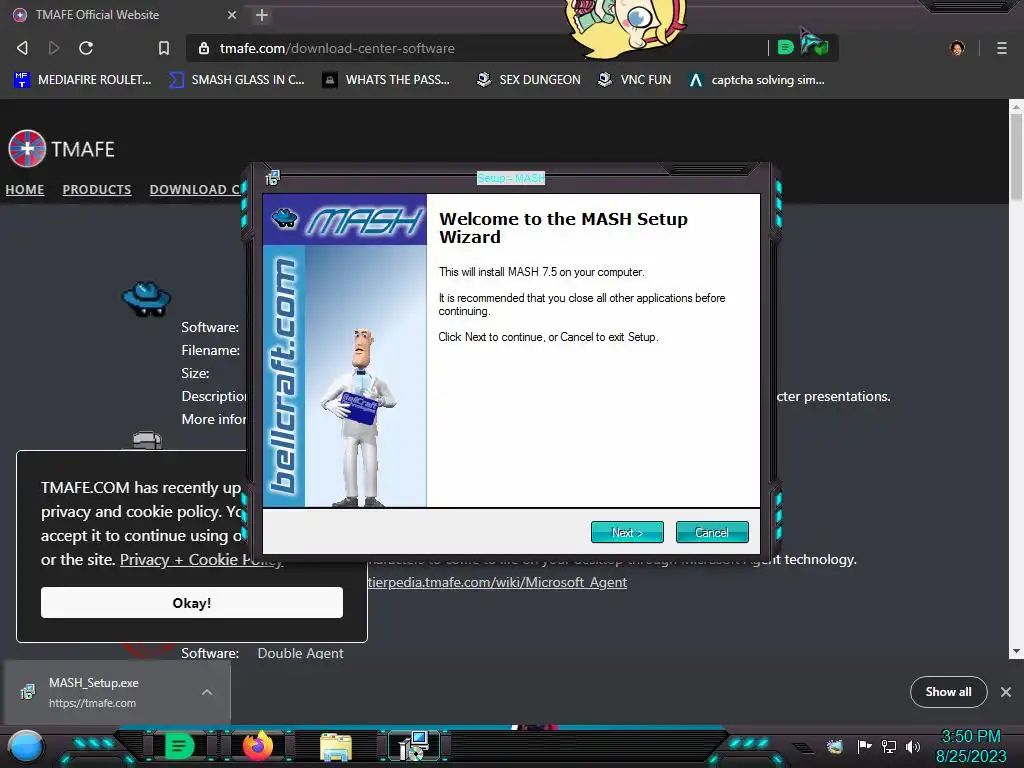Click Action Center flag tray icon
This screenshot has width=1024, height=768.
coord(865,746)
